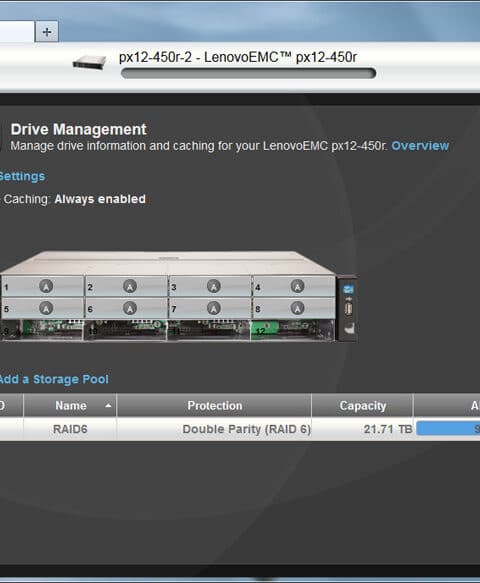Screen dimensions: 480x583
Task: Select the RAID6 storage pool name cell
Action: click(x=70, y=429)
